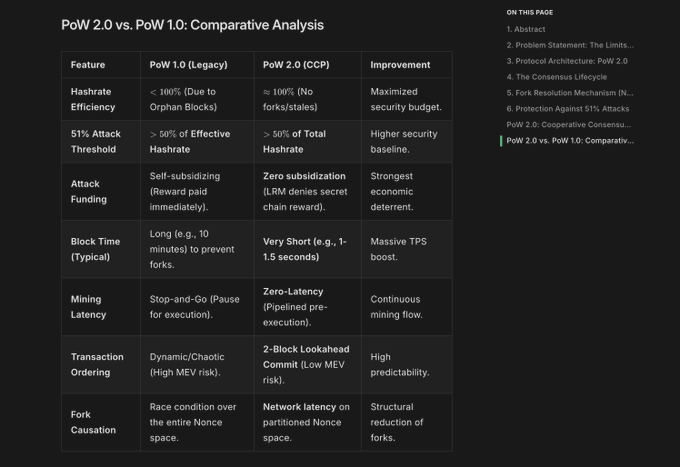The width and height of the screenshot is (680, 467).
Task: Click the PoW 2.0 (CCP) column header
Action: coord(298,65)
